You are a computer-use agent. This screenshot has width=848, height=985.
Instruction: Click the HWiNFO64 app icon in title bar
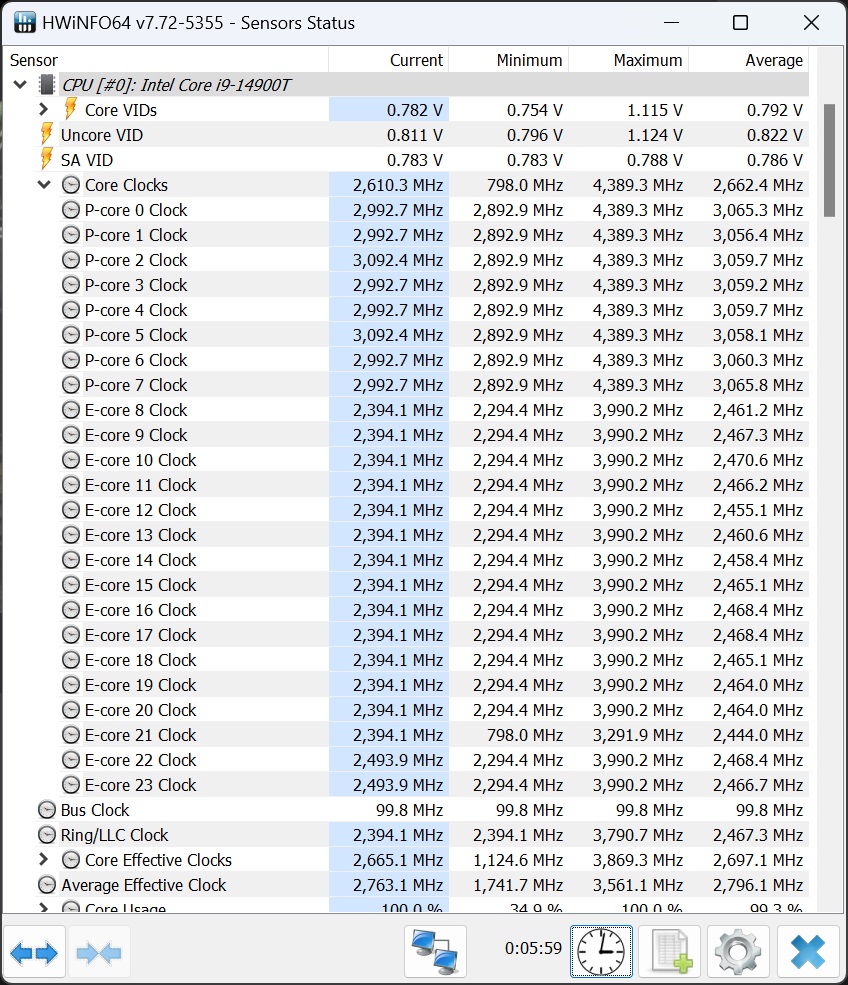[x=24, y=23]
